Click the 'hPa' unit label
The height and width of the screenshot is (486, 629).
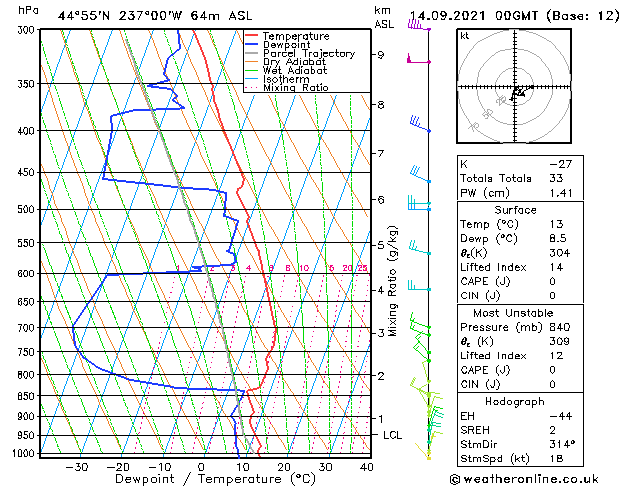pyautogui.click(x=28, y=10)
